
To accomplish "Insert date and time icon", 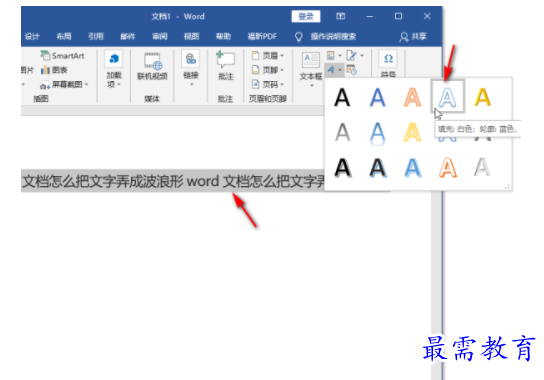I will pyautogui.click(x=352, y=70).
